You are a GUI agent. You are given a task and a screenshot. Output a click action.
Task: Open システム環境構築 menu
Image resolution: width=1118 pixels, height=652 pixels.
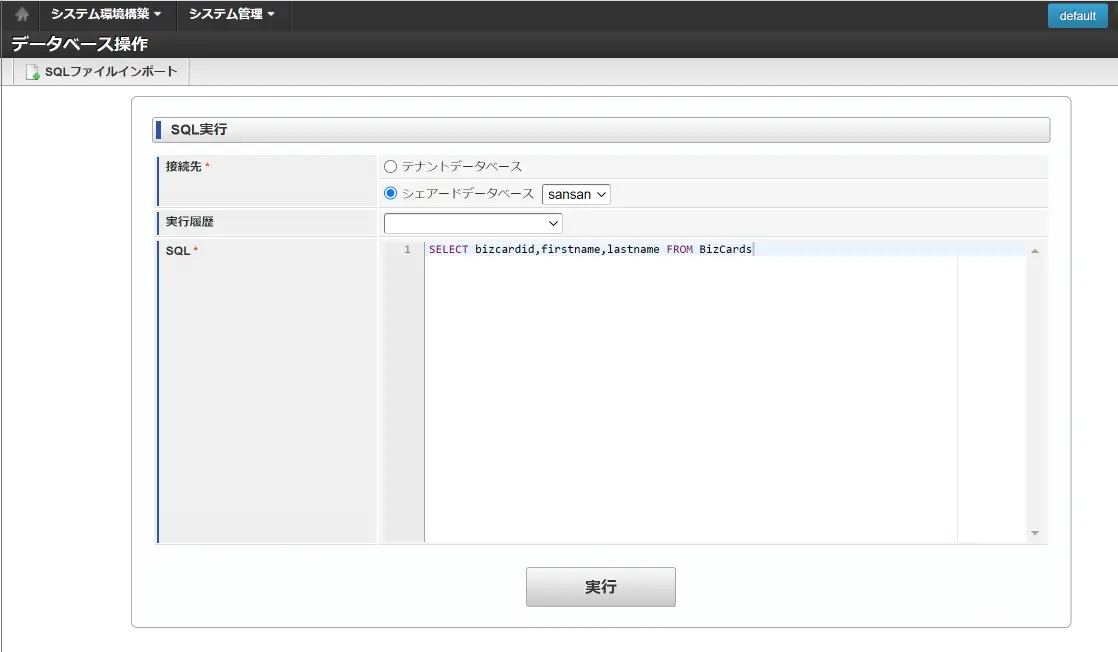(x=106, y=14)
